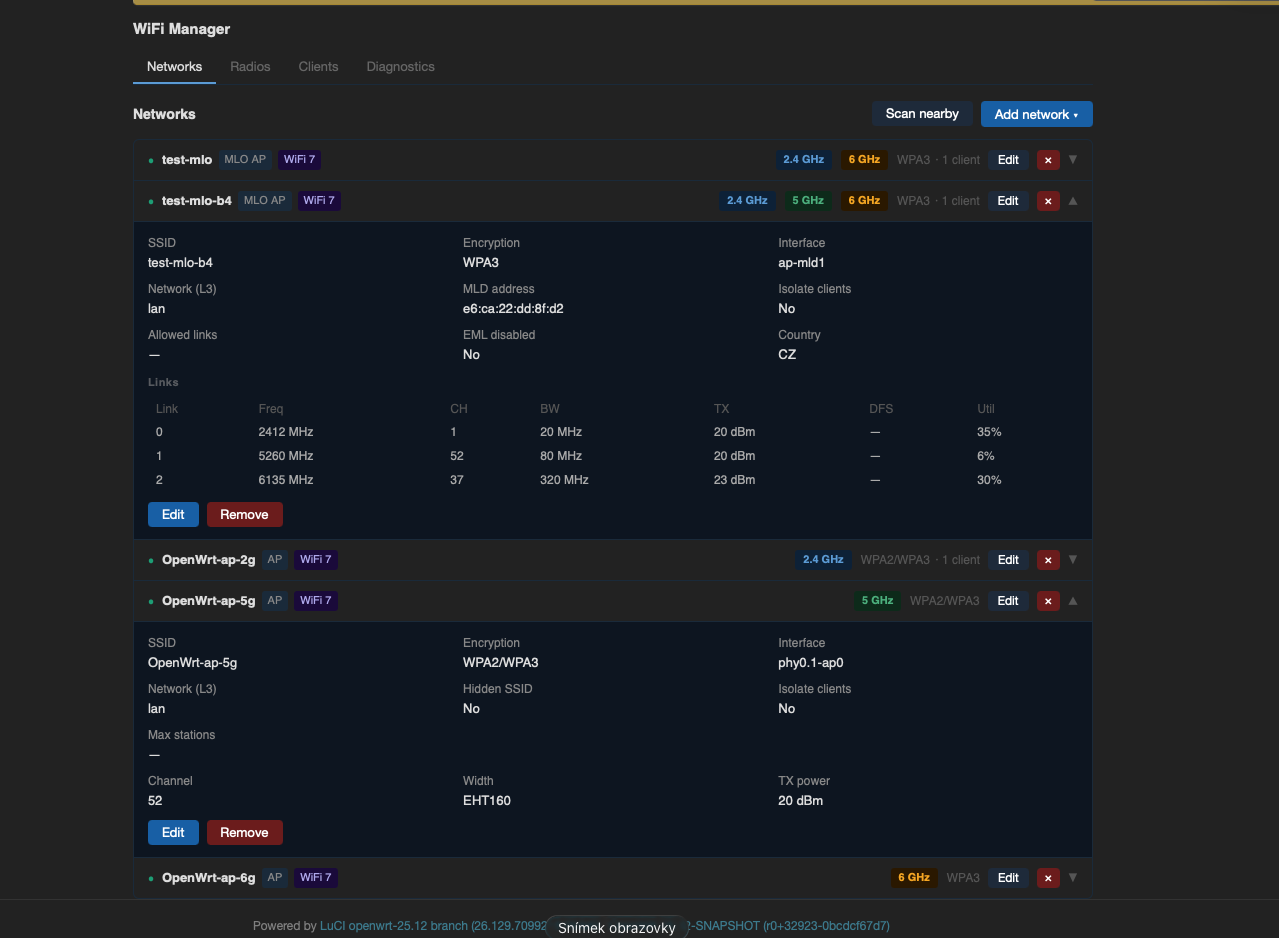The image size is (1279, 938).
Task: Click the 23 dBm TX cell
Action: (734, 480)
